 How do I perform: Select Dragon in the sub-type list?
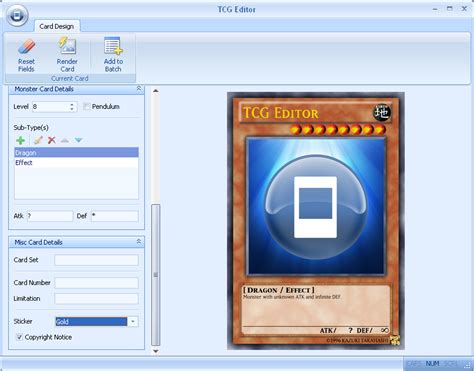(76, 153)
